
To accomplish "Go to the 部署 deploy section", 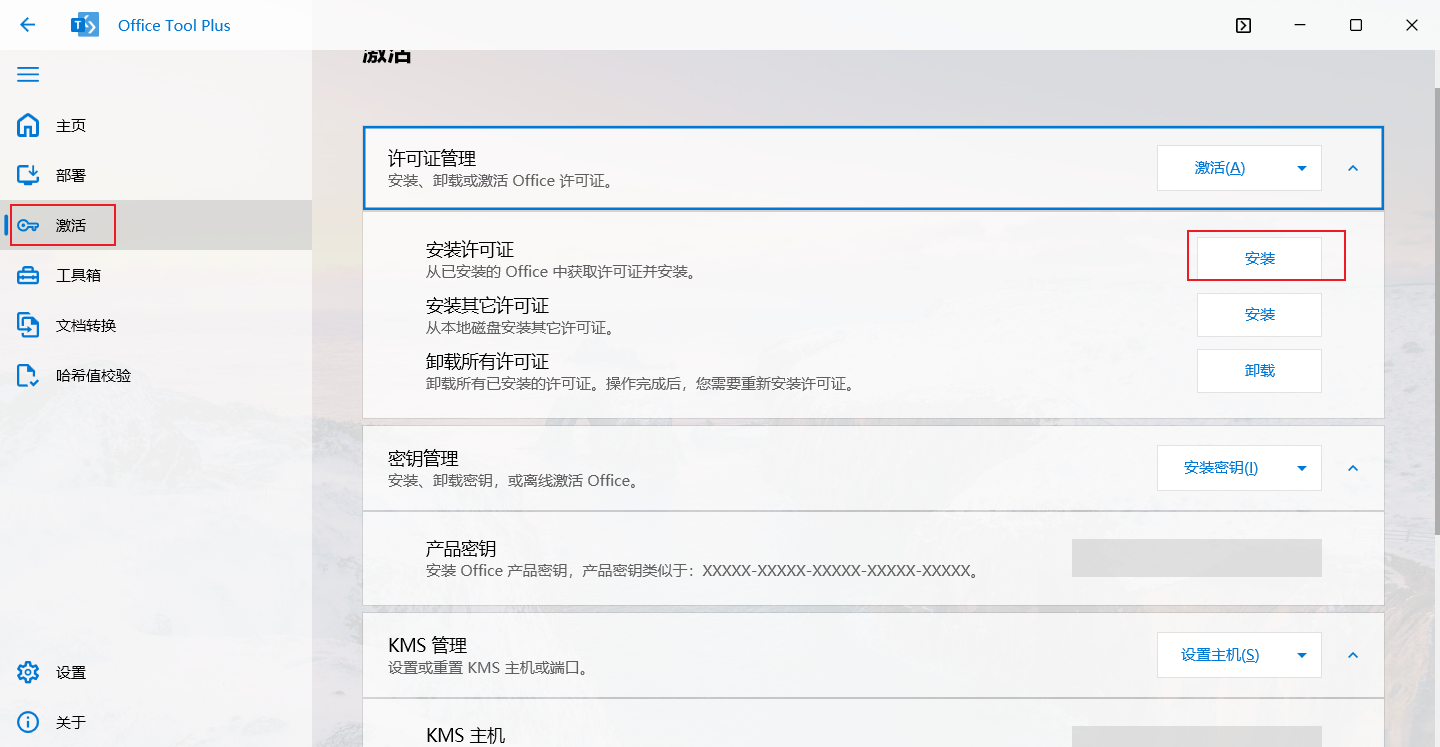I will pyautogui.click(x=156, y=175).
